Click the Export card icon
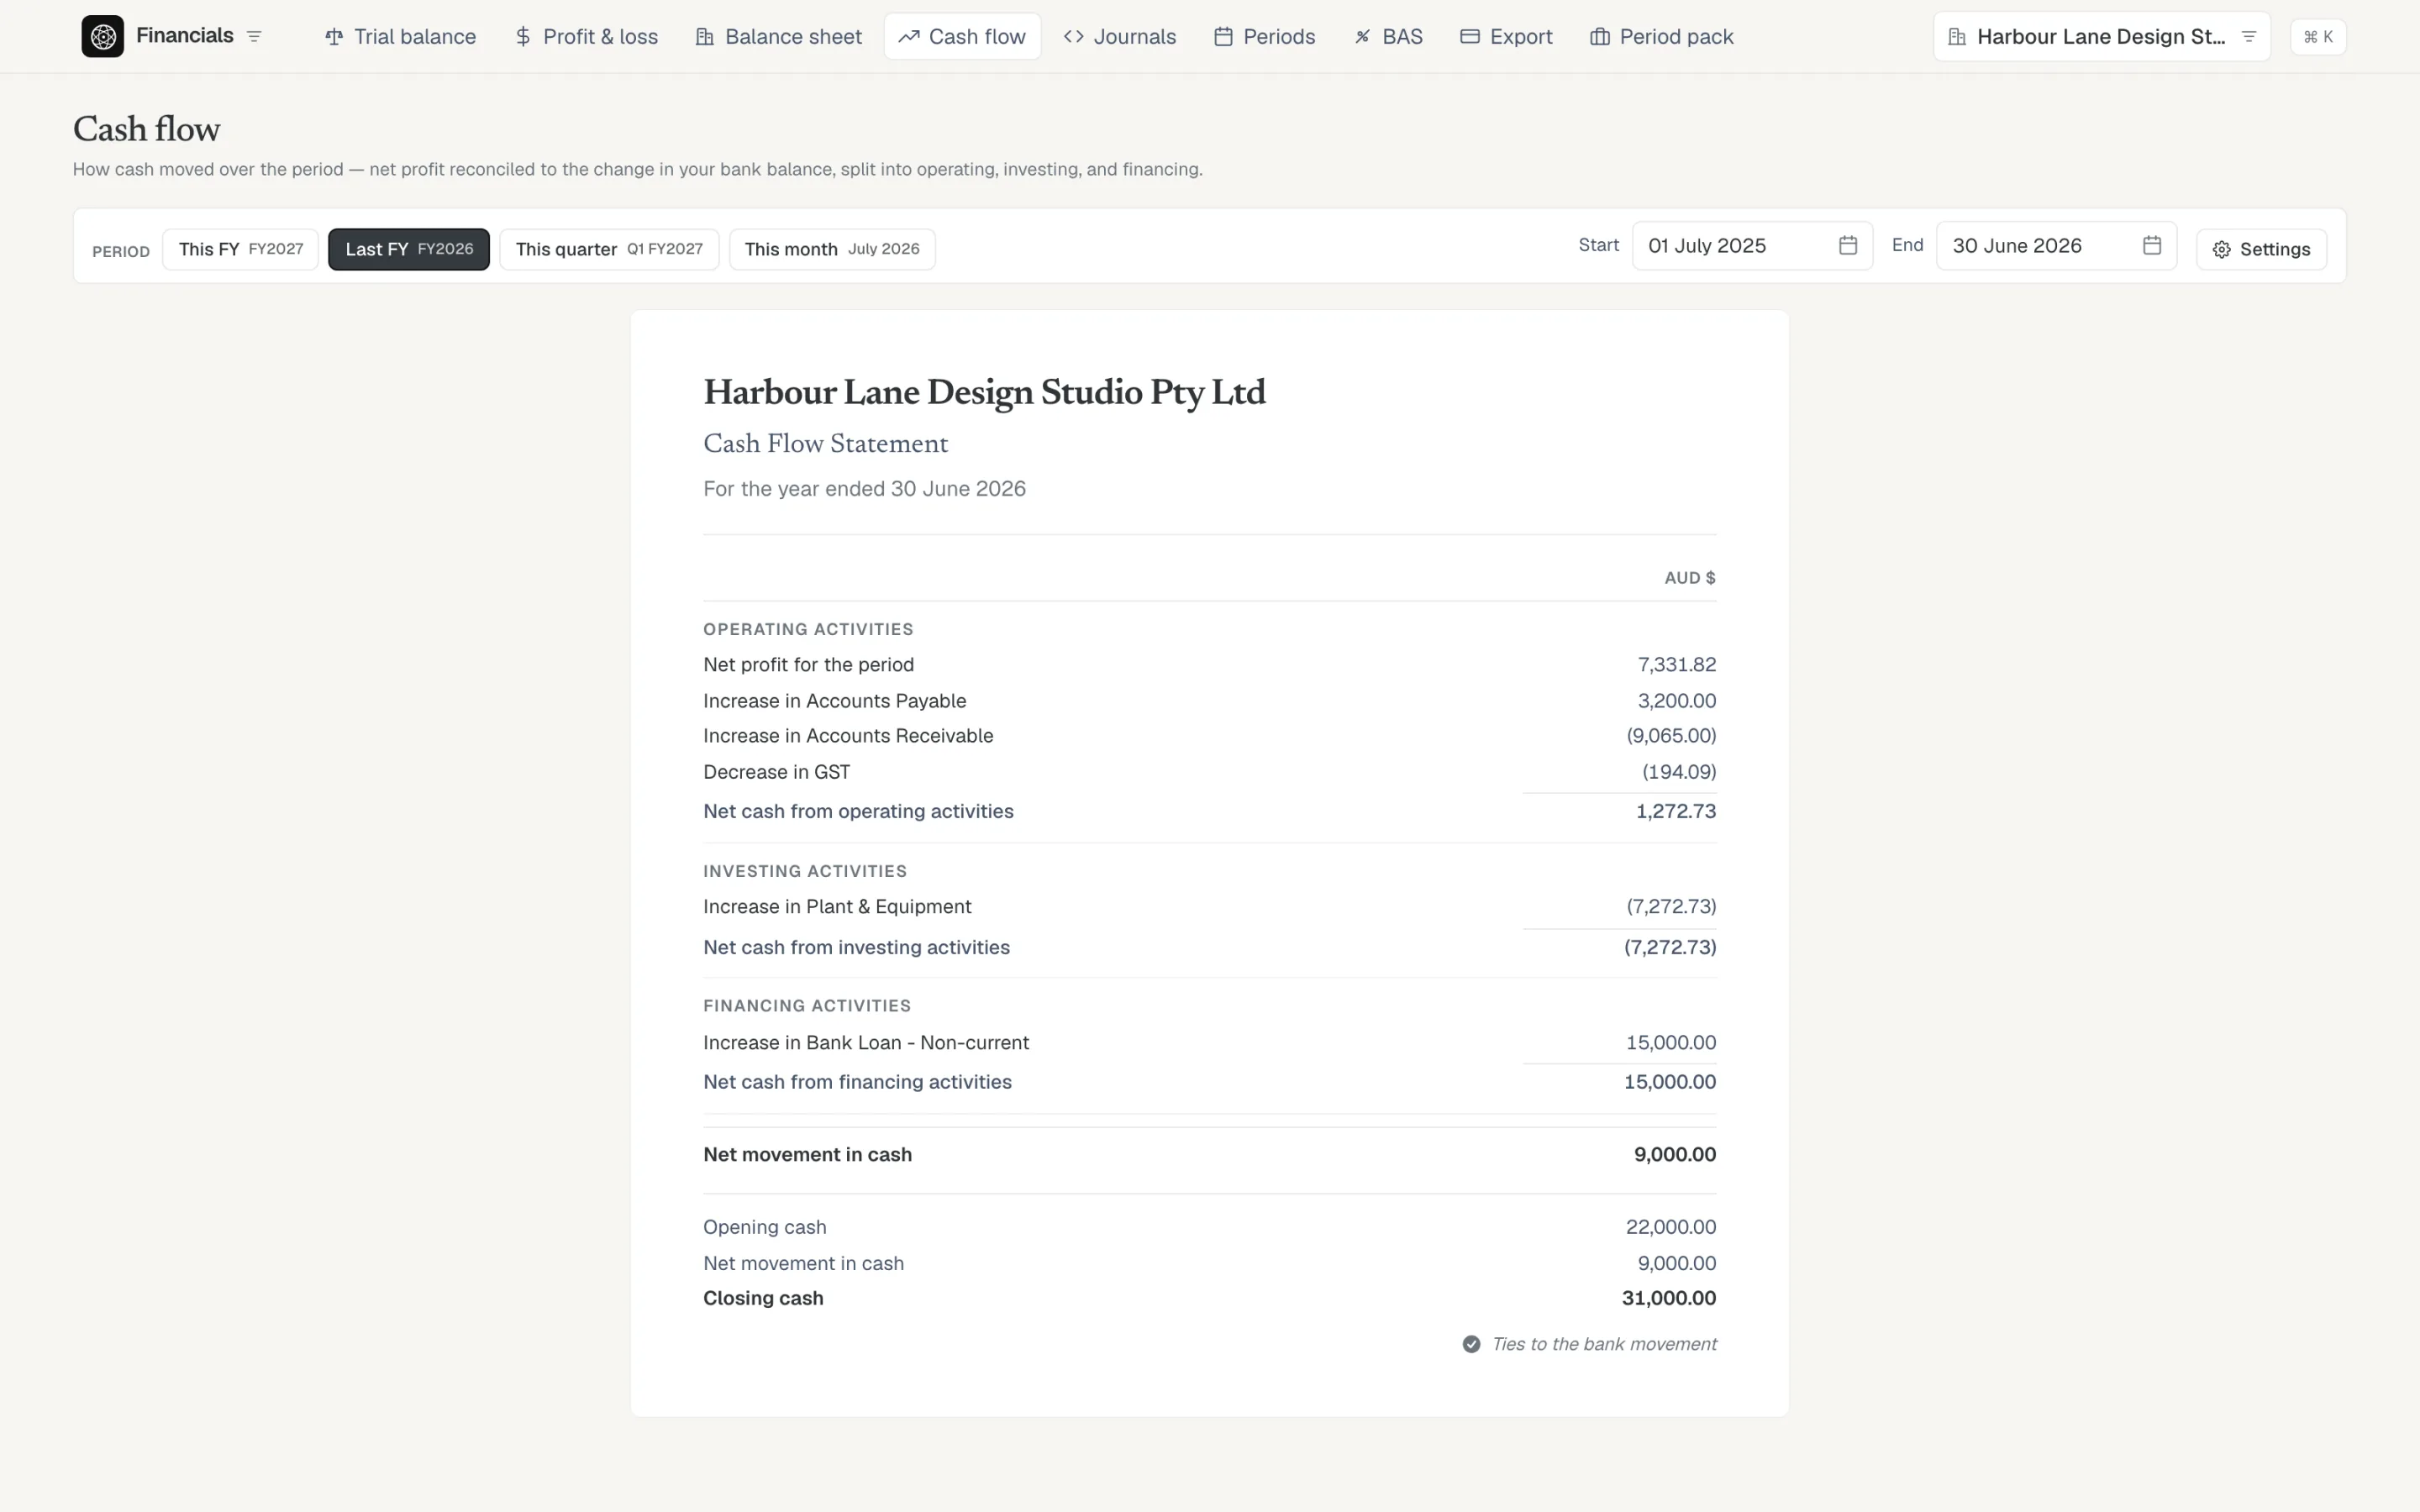The image size is (2420, 1512). [1470, 37]
